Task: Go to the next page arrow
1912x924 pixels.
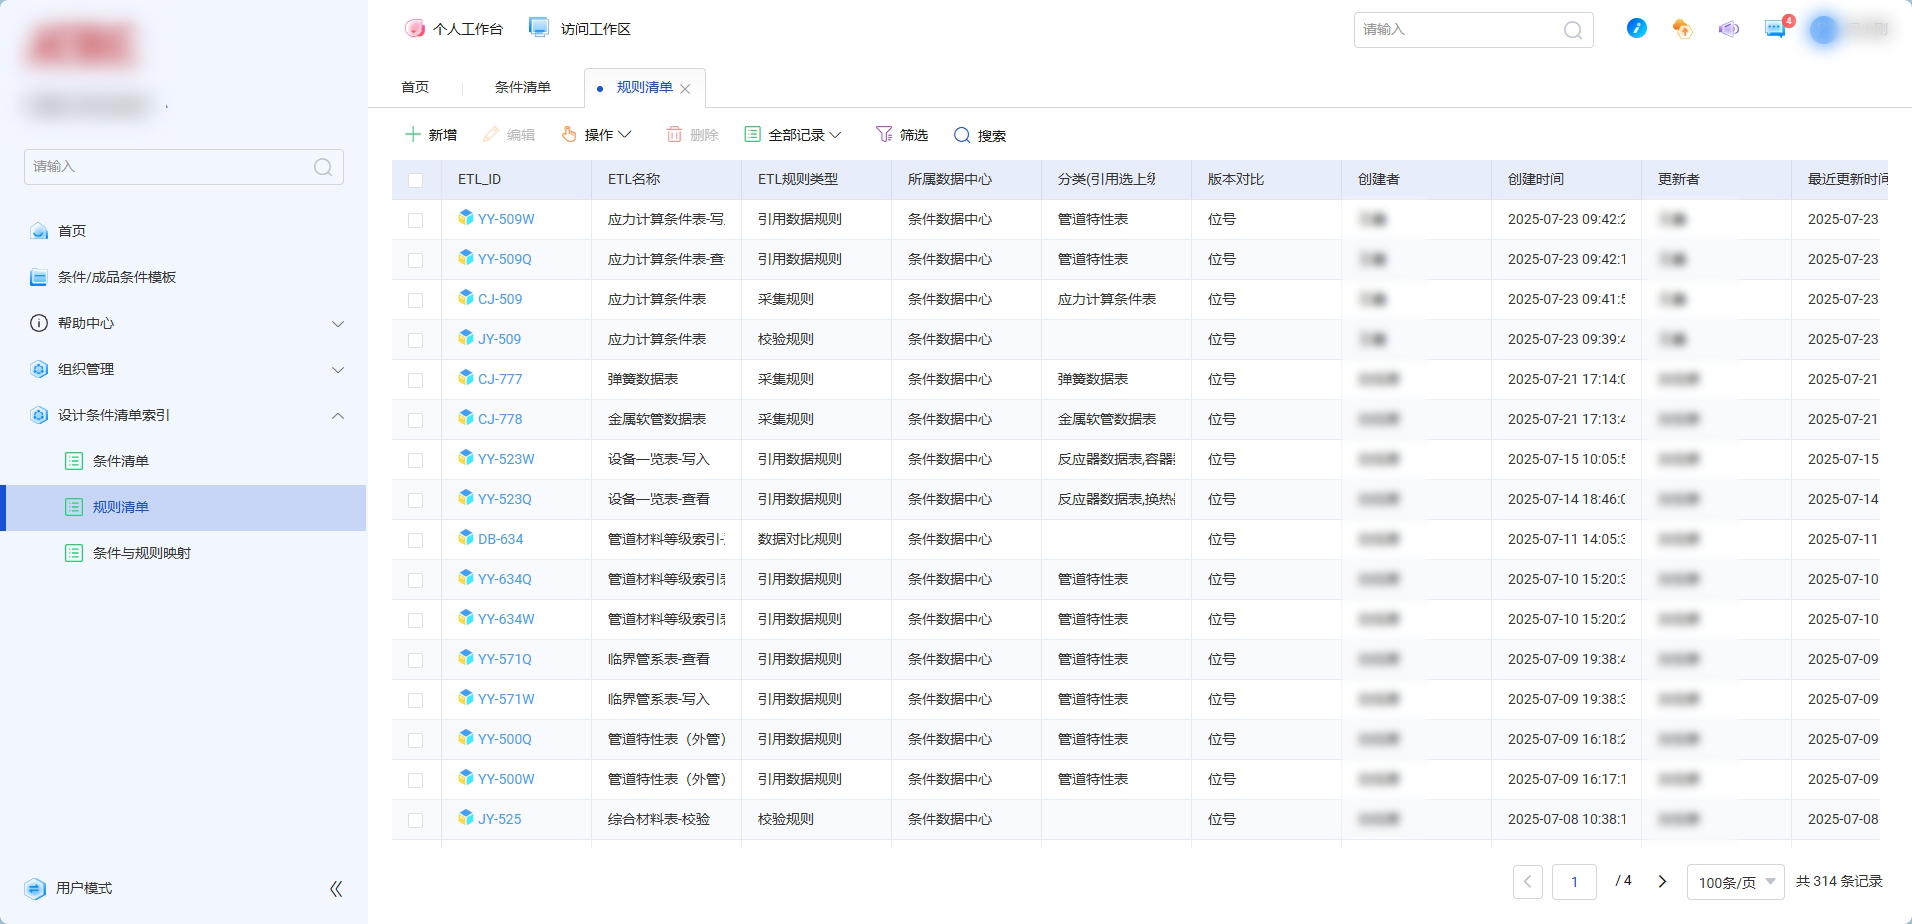Action: click(1662, 881)
